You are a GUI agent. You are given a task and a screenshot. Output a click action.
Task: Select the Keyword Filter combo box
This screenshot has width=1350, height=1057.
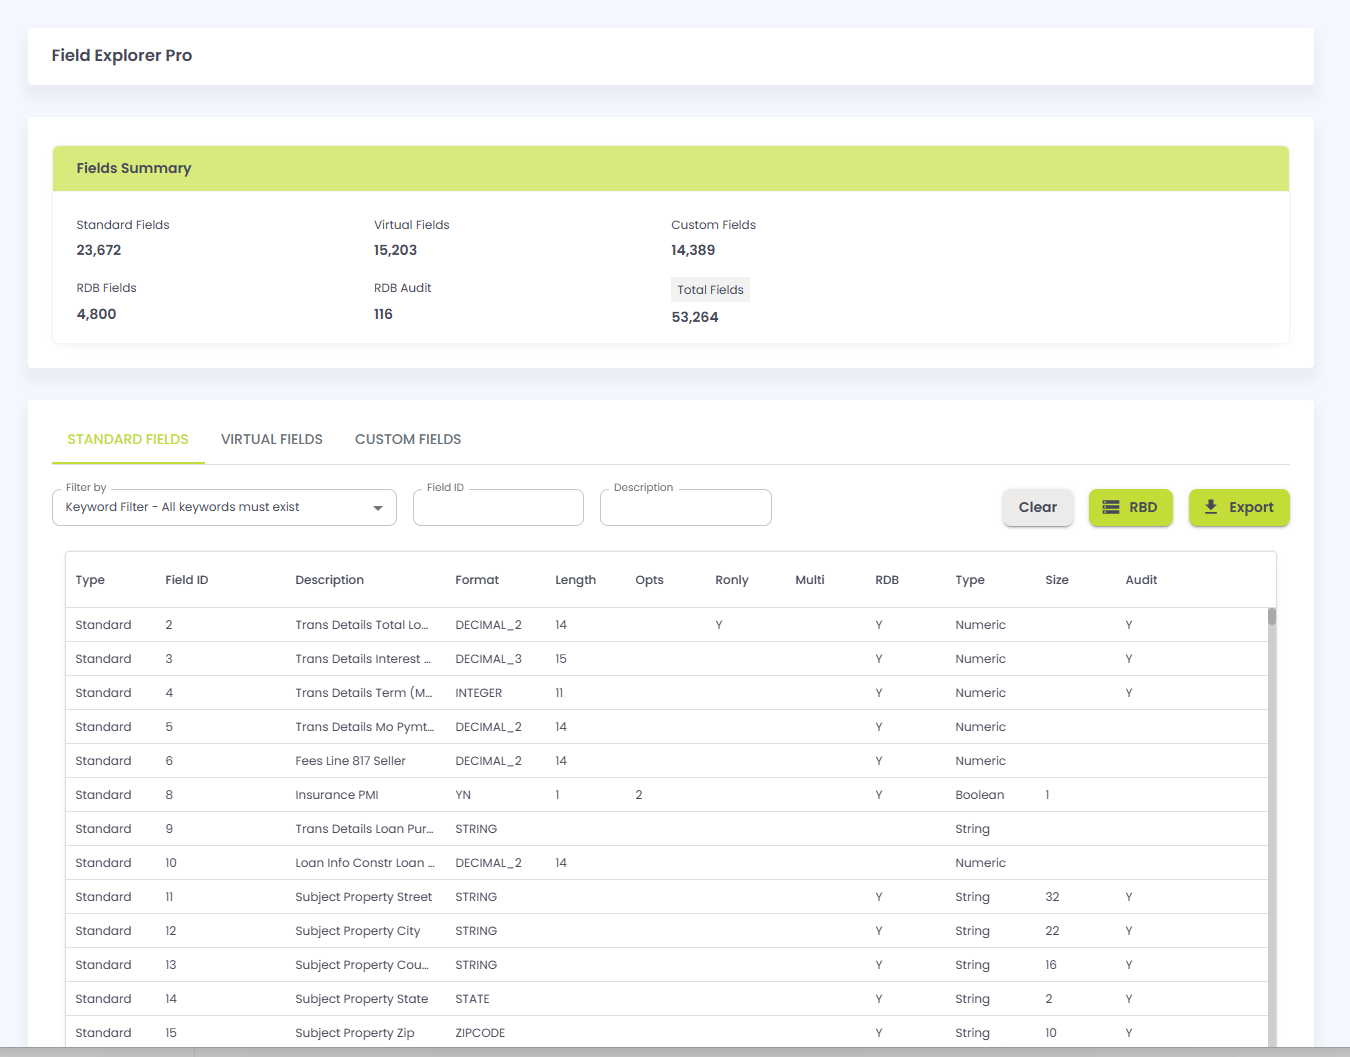click(224, 507)
